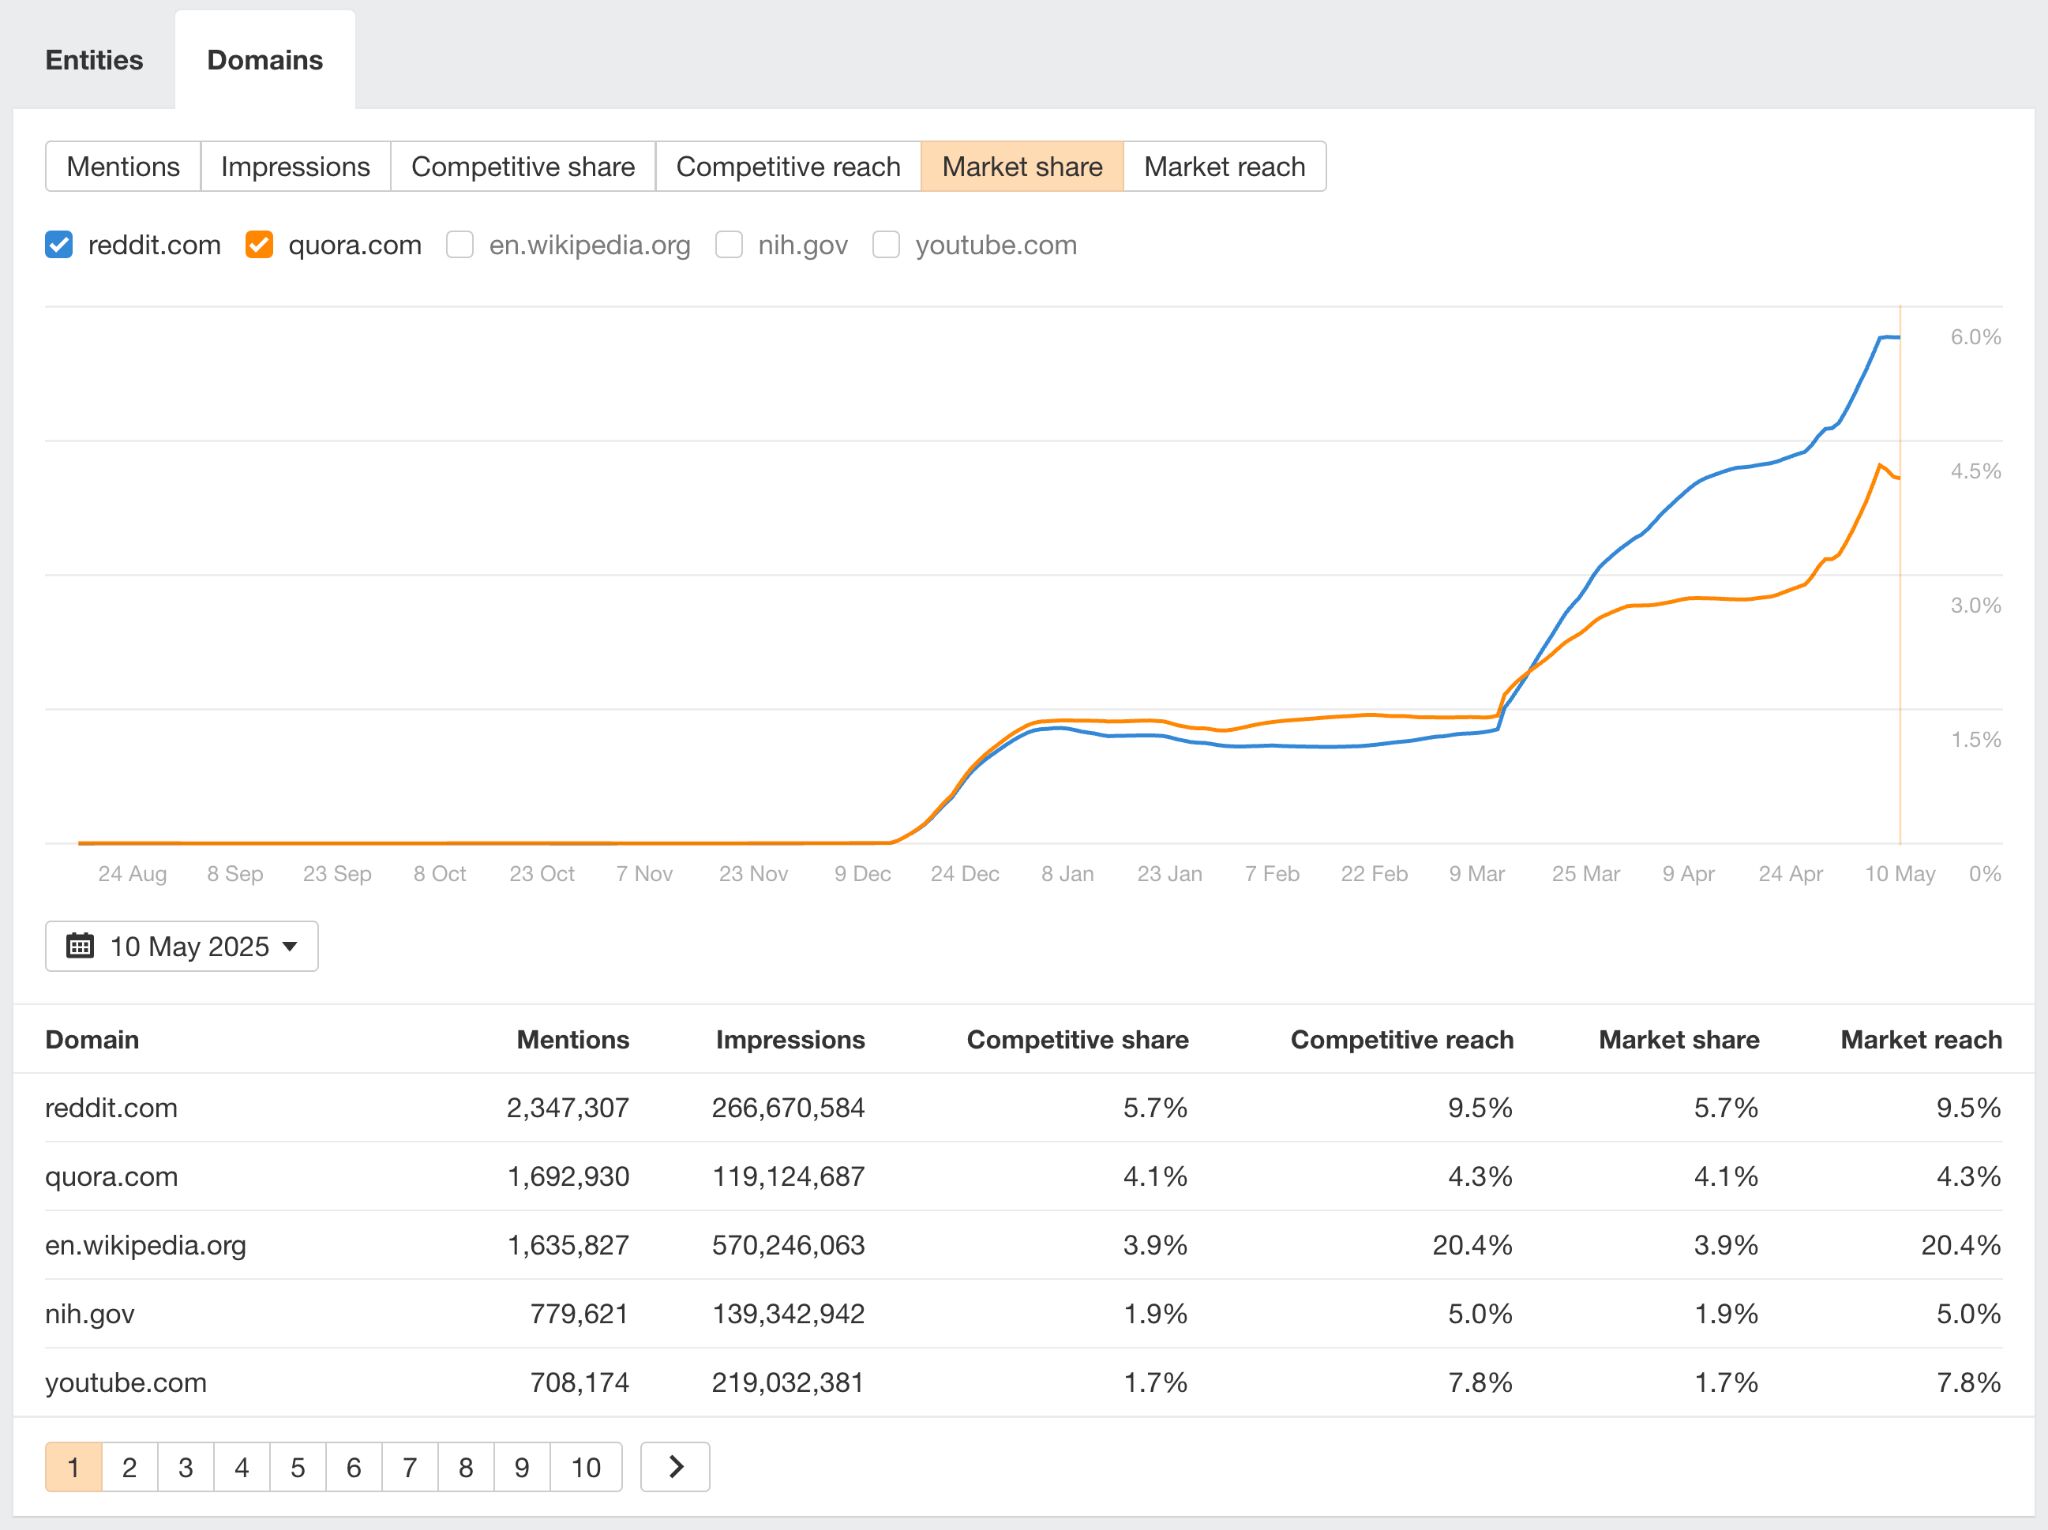Image resolution: width=2048 pixels, height=1530 pixels.
Task: Open page 2 of the results table
Action: [x=128, y=1466]
